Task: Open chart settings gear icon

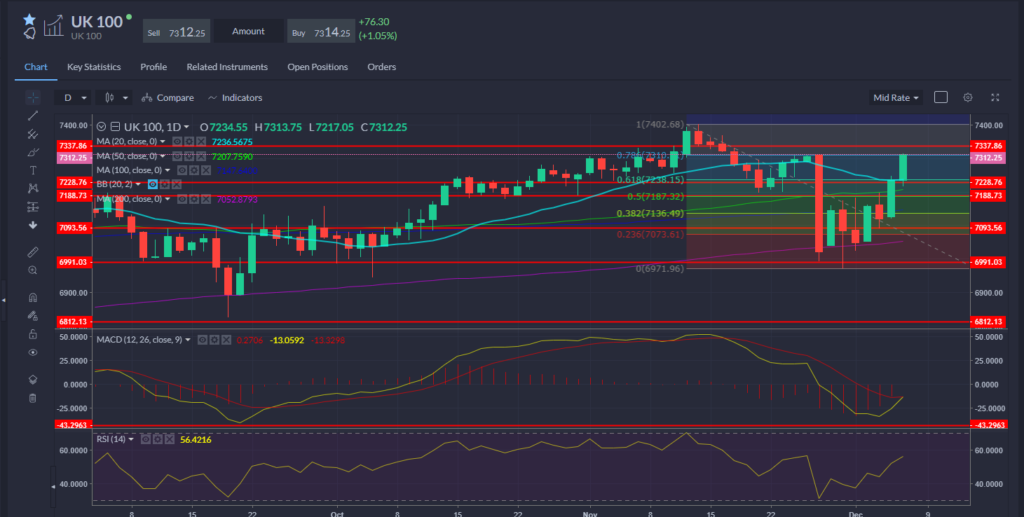Action: tap(968, 97)
